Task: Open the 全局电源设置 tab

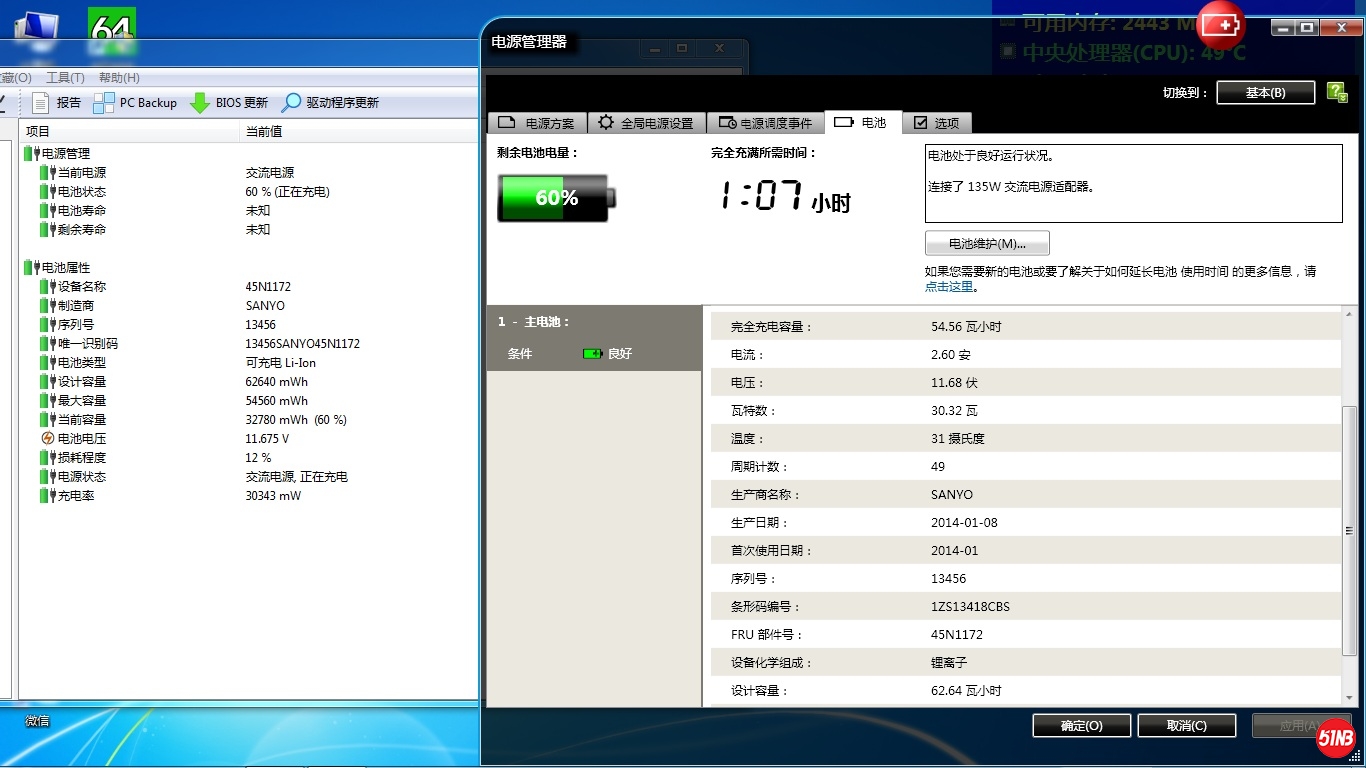Action: click(x=646, y=123)
